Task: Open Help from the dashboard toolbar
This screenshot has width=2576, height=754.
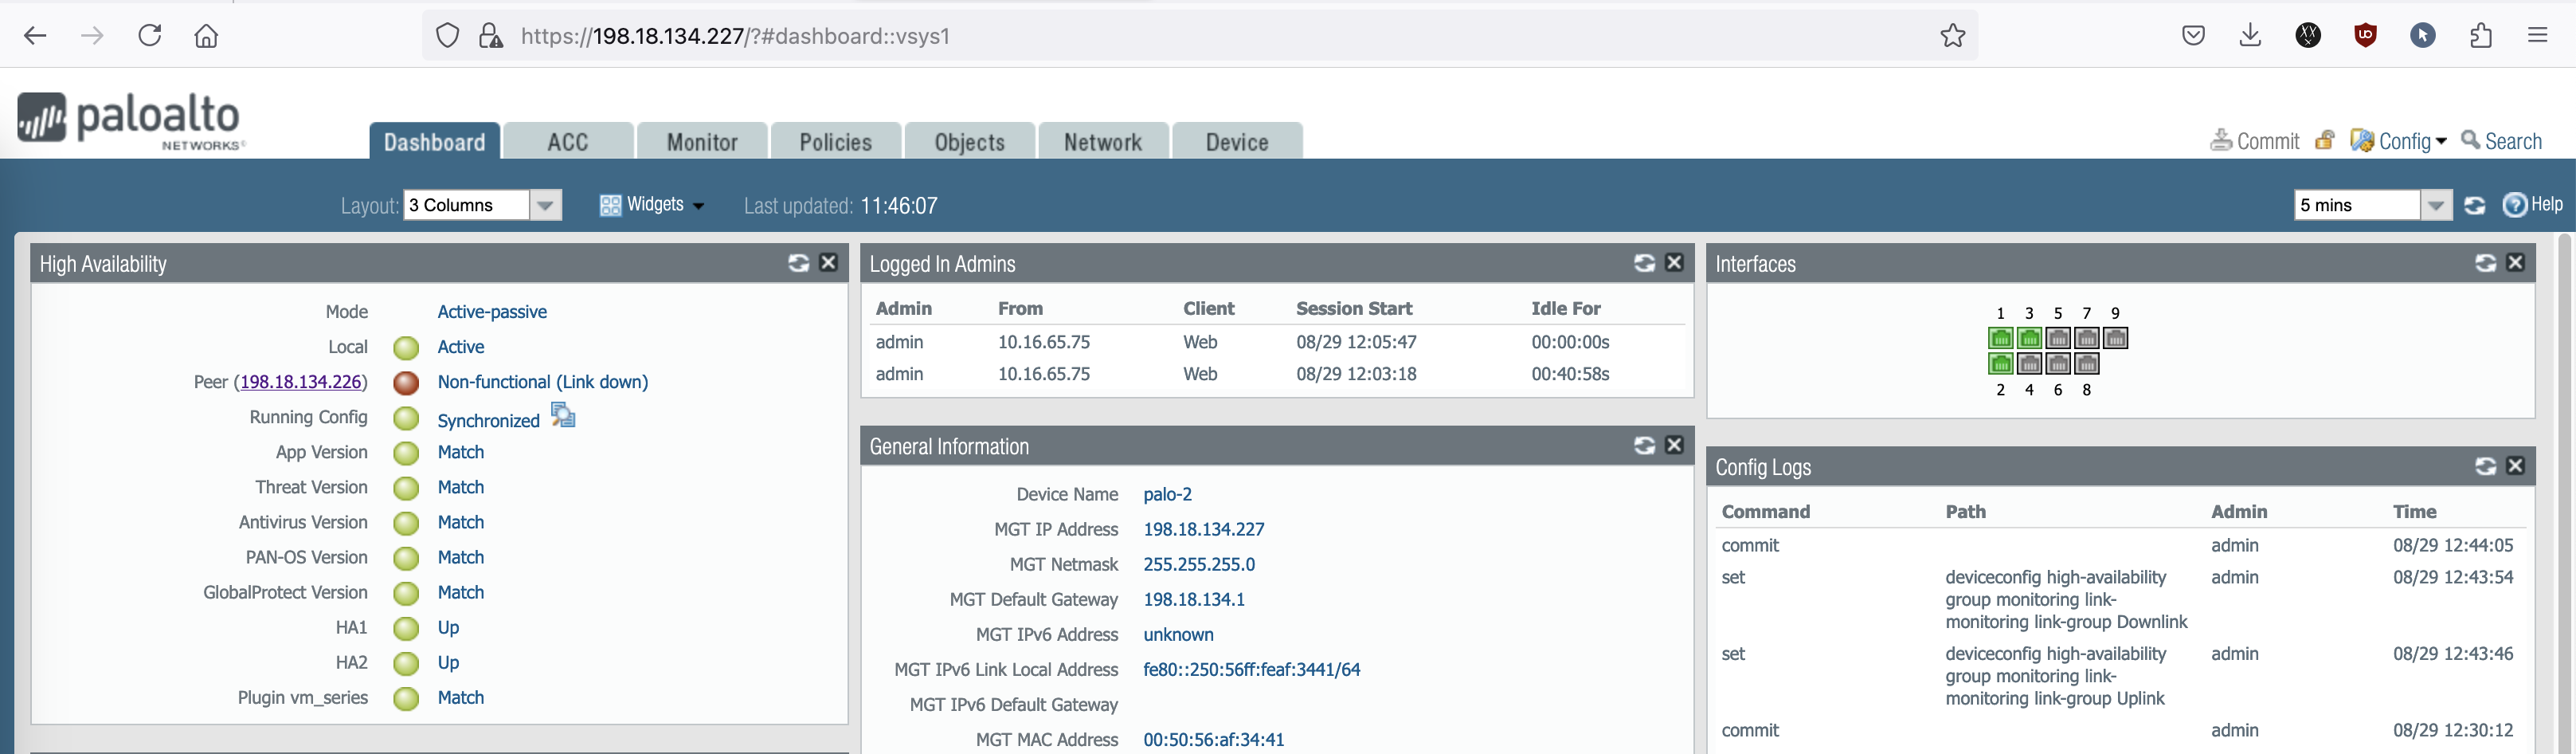Action: (x=2533, y=205)
